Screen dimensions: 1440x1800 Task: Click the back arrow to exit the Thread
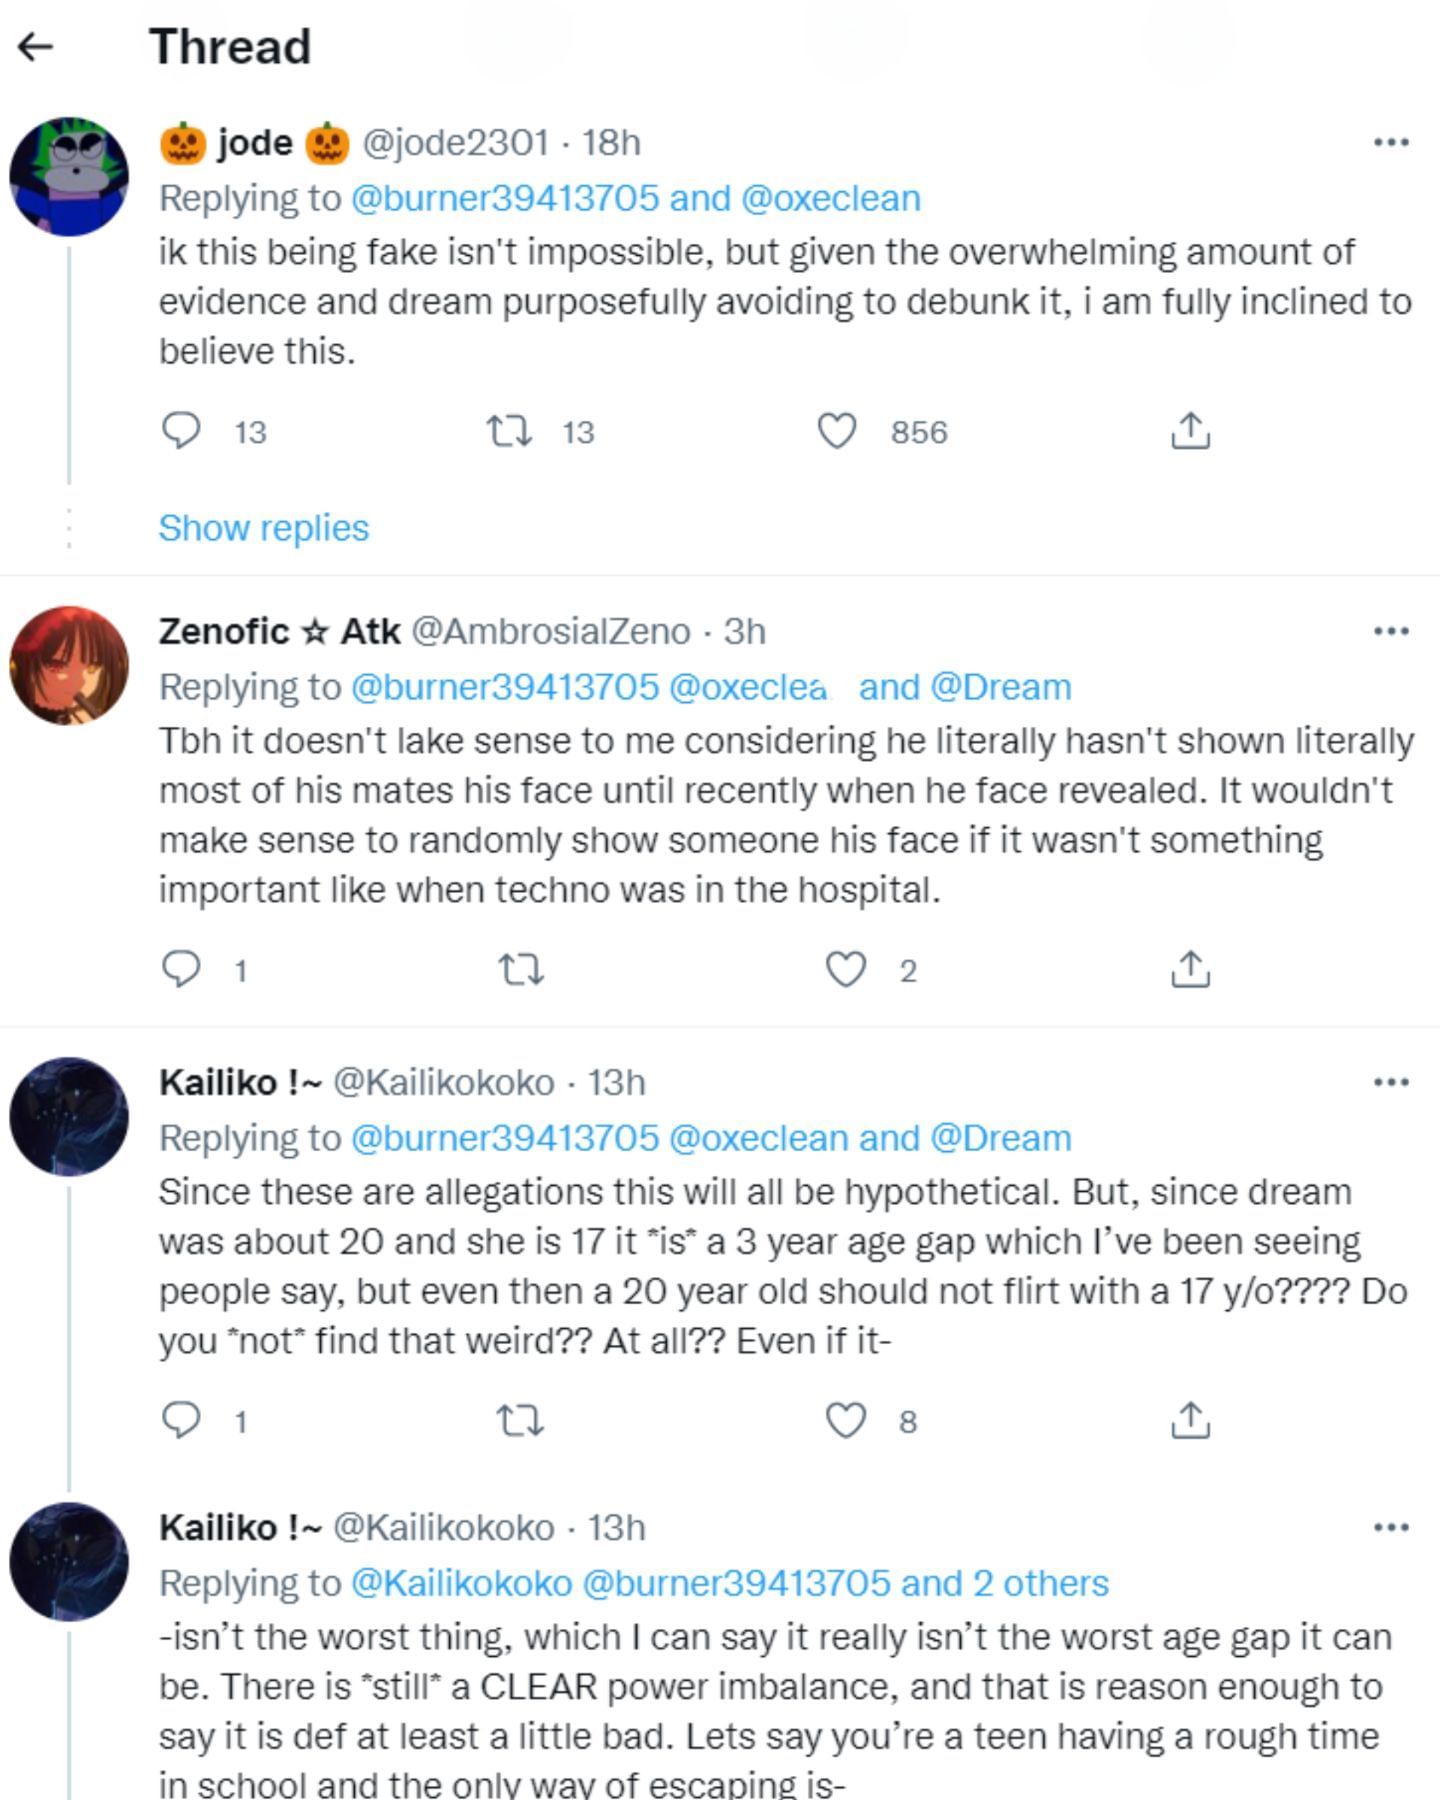point(33,44)
